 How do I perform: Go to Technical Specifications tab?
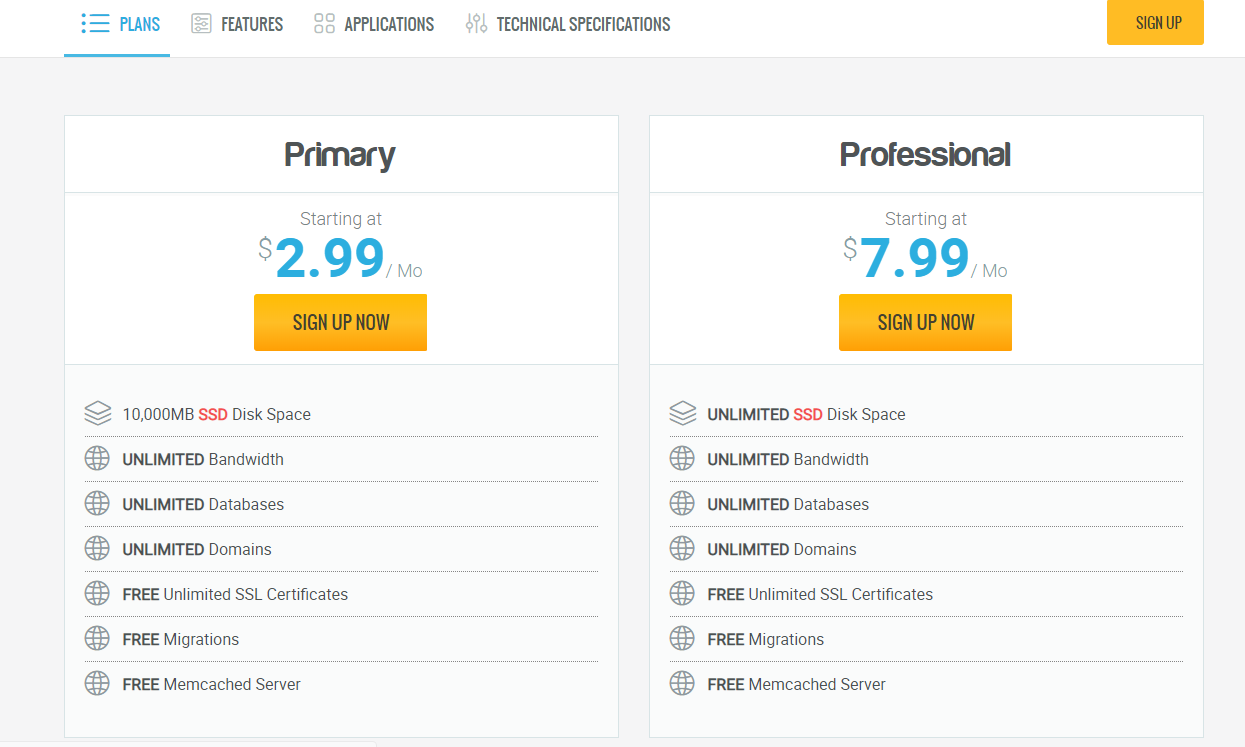583,24
